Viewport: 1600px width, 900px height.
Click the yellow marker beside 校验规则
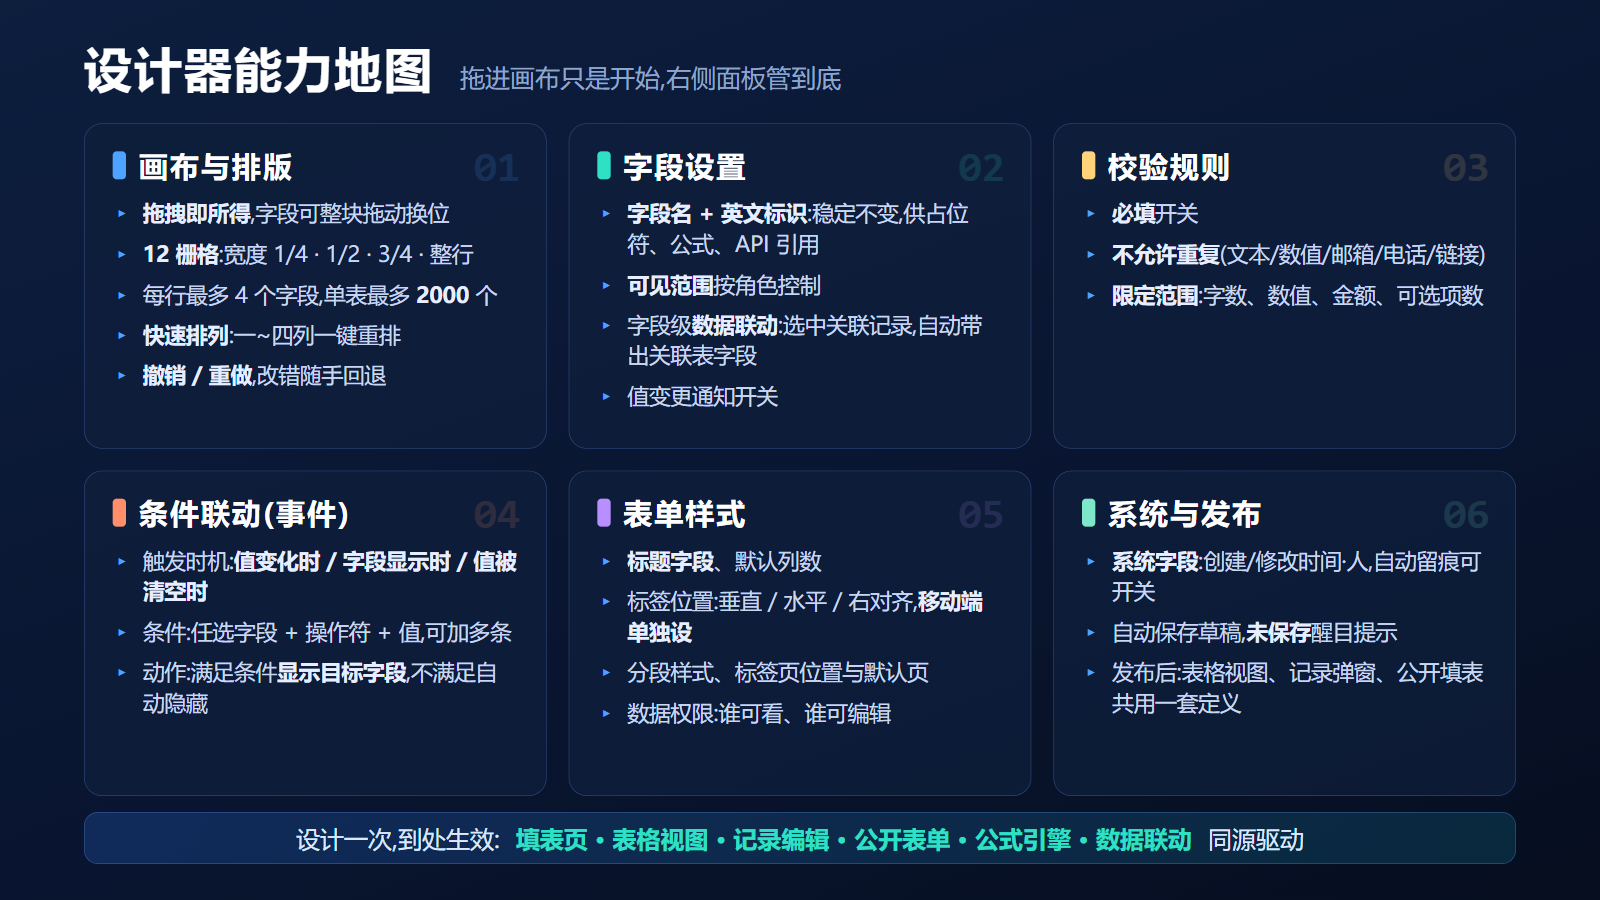[1089, 166]
